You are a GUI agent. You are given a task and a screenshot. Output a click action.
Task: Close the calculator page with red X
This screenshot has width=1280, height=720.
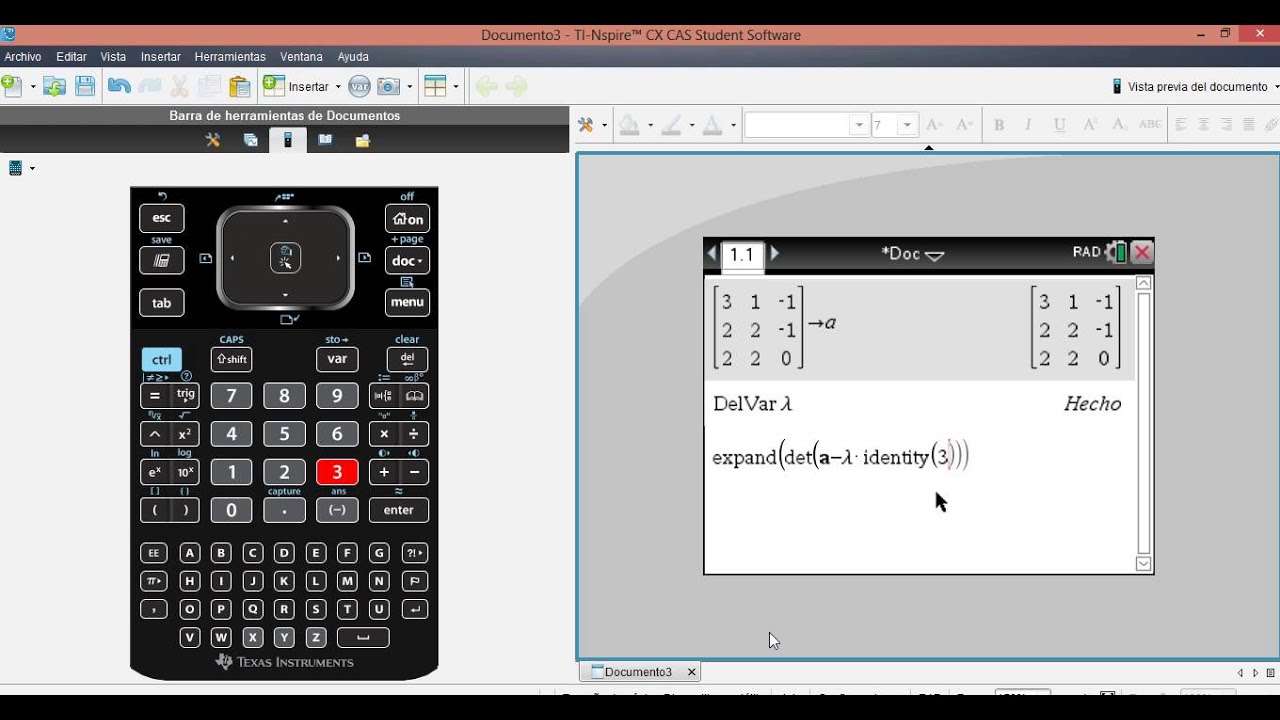(x=1142, y=253)
